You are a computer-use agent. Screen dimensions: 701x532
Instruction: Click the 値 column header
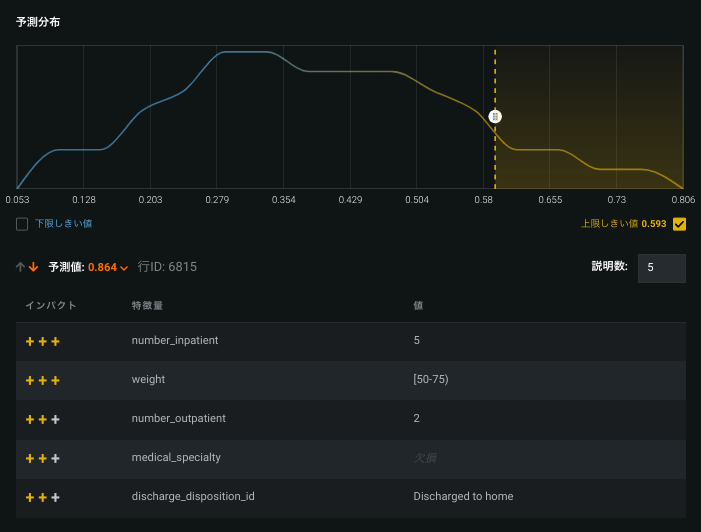418,305
